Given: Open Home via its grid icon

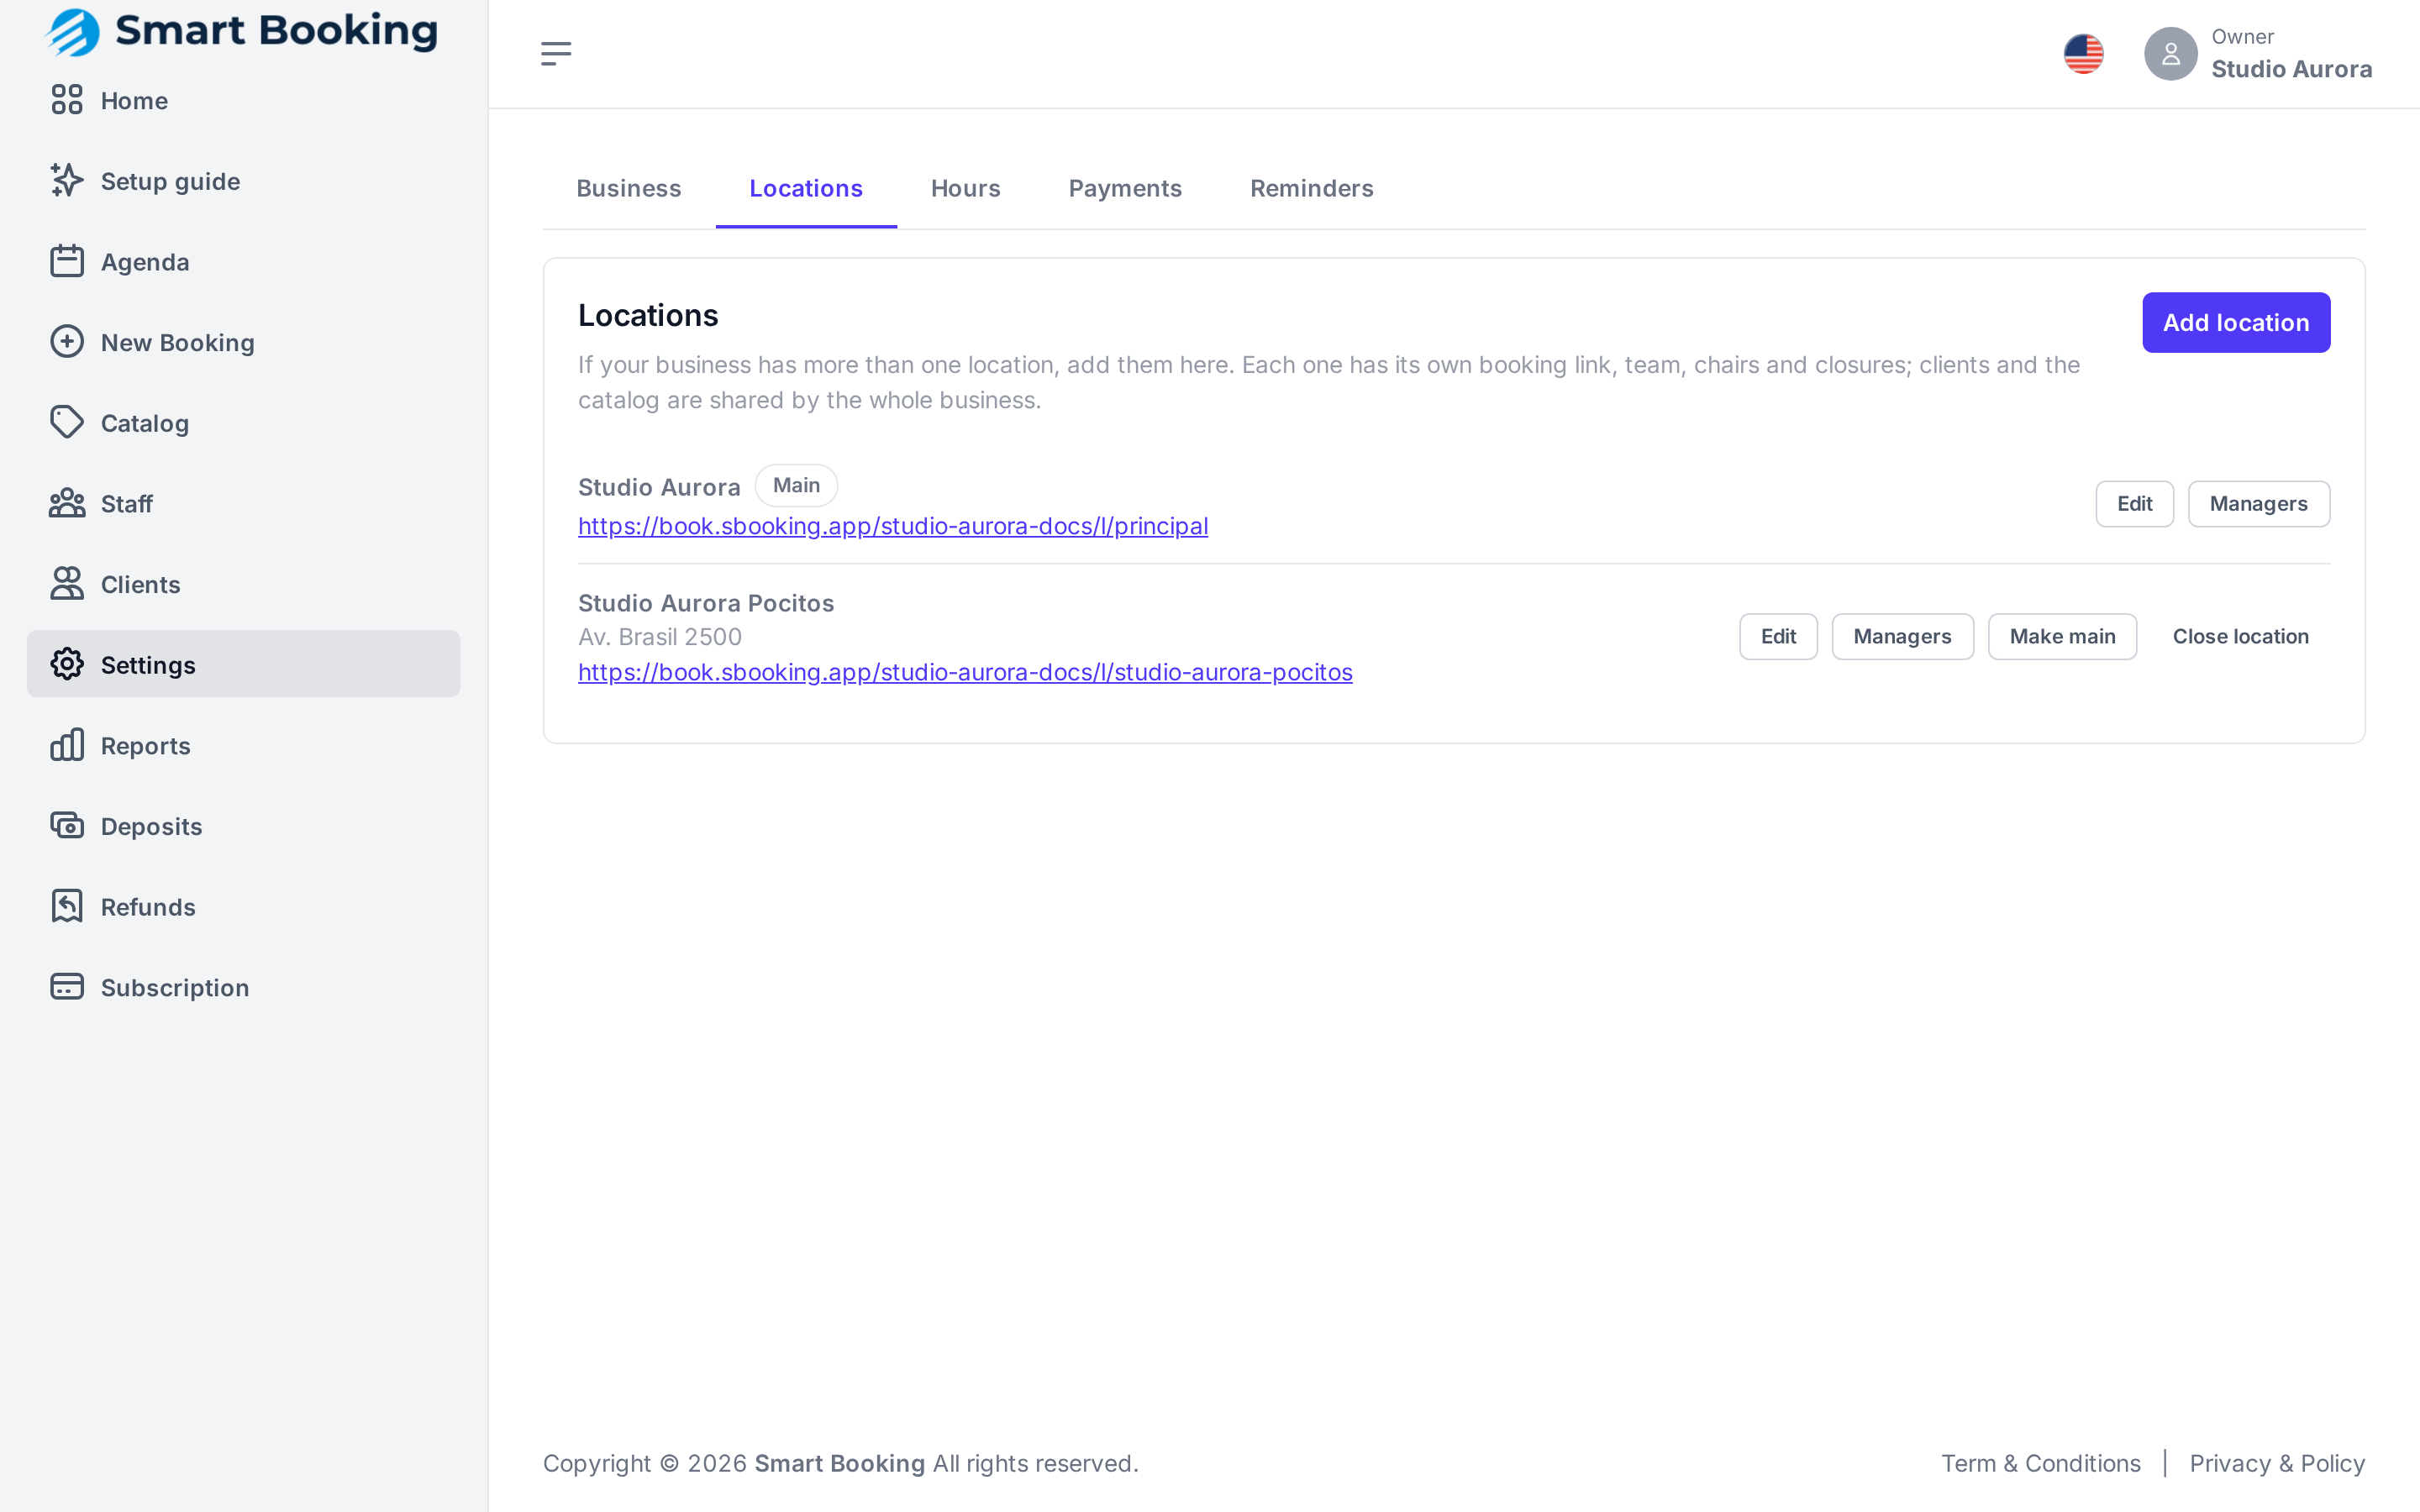Looking at the screenshot, I should click(67, 100).
